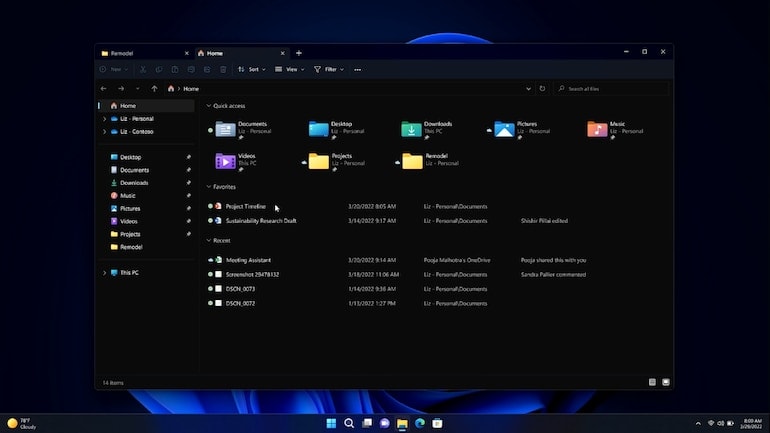The image size is (770, 433).
Task: Open Microsoft Store from taskbar
Action: [438, 423]
